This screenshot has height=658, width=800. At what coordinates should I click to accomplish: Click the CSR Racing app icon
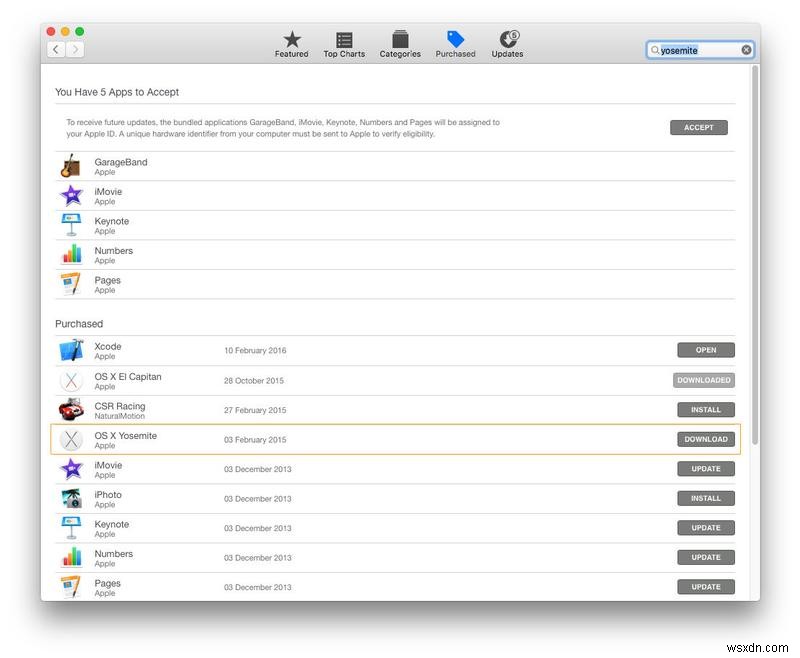pyautogui.click(x=71, y=409)
